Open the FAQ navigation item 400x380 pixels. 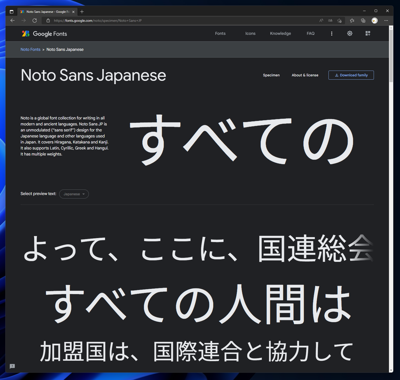310,34
